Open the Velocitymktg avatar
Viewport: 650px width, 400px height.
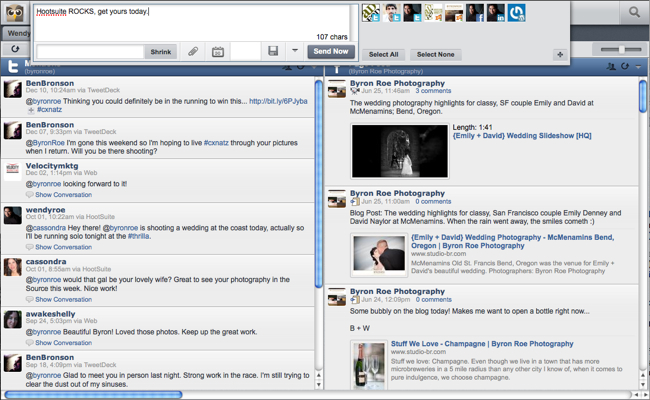(x=12, y=171)
